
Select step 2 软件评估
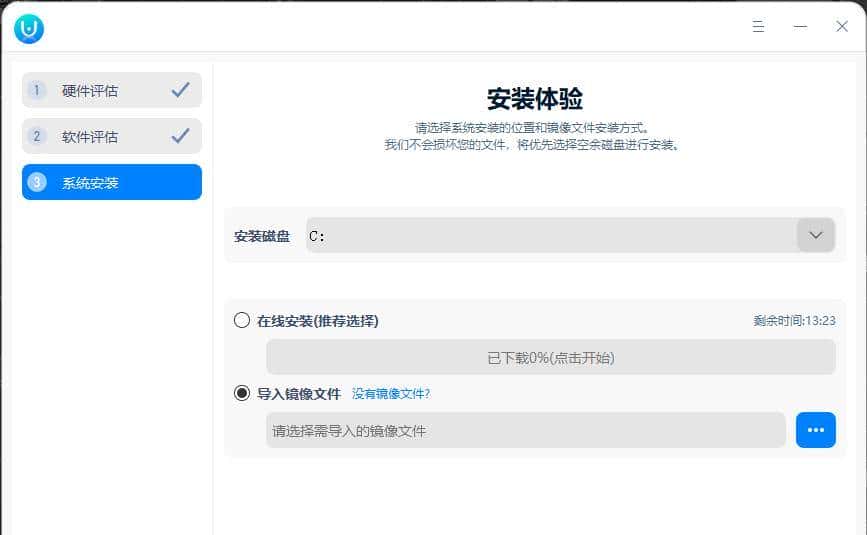point(112,136)
